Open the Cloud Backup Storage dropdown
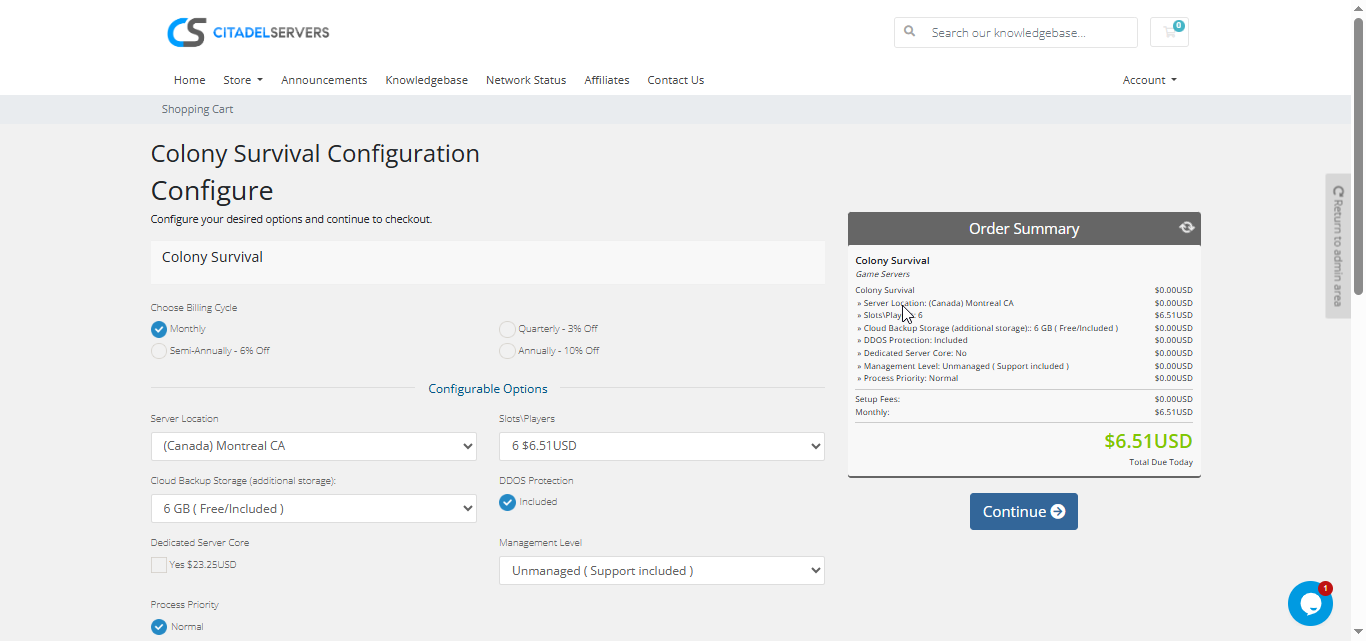 click(313, 509)
